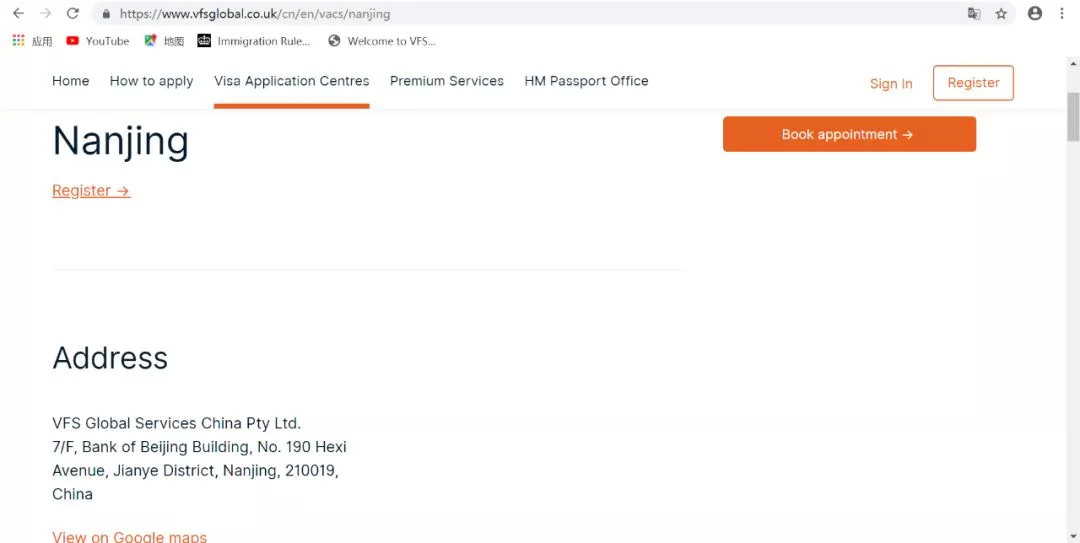Click the padlock site info icon
Screen dimensions: 1080x543
(106, 14)
